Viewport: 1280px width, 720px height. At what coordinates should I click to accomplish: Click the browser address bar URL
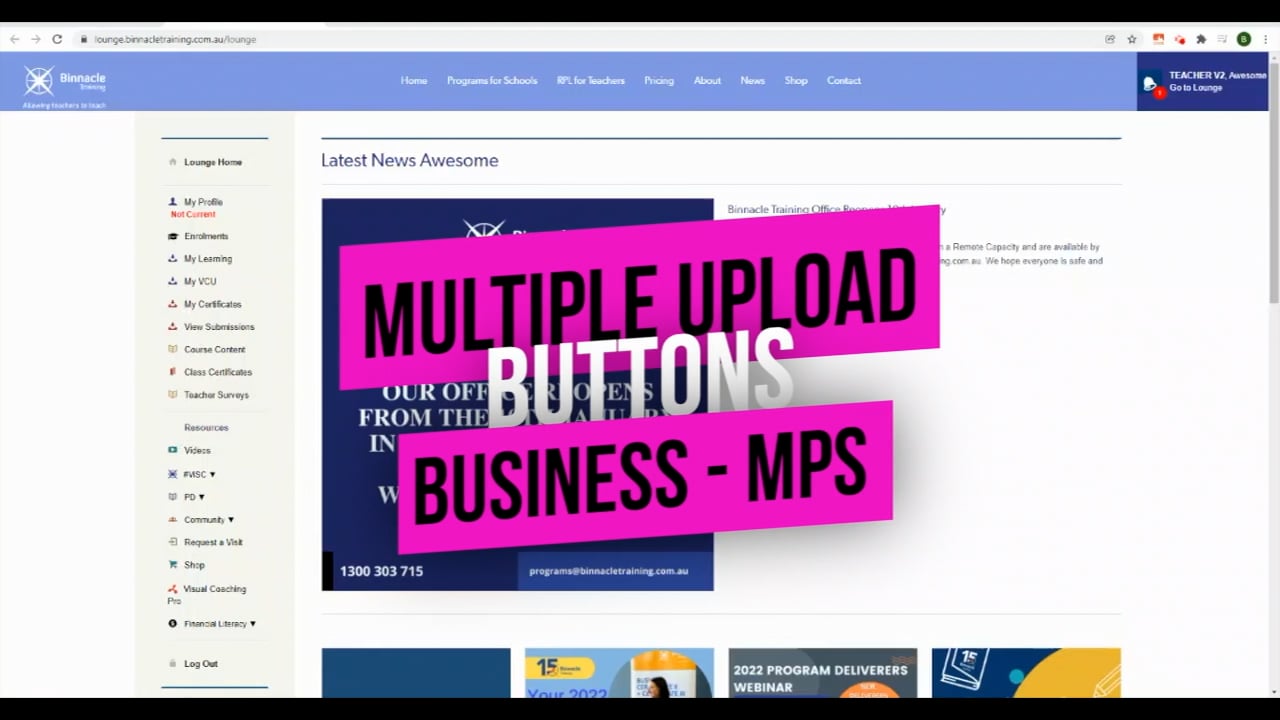[x=175, y=39]
